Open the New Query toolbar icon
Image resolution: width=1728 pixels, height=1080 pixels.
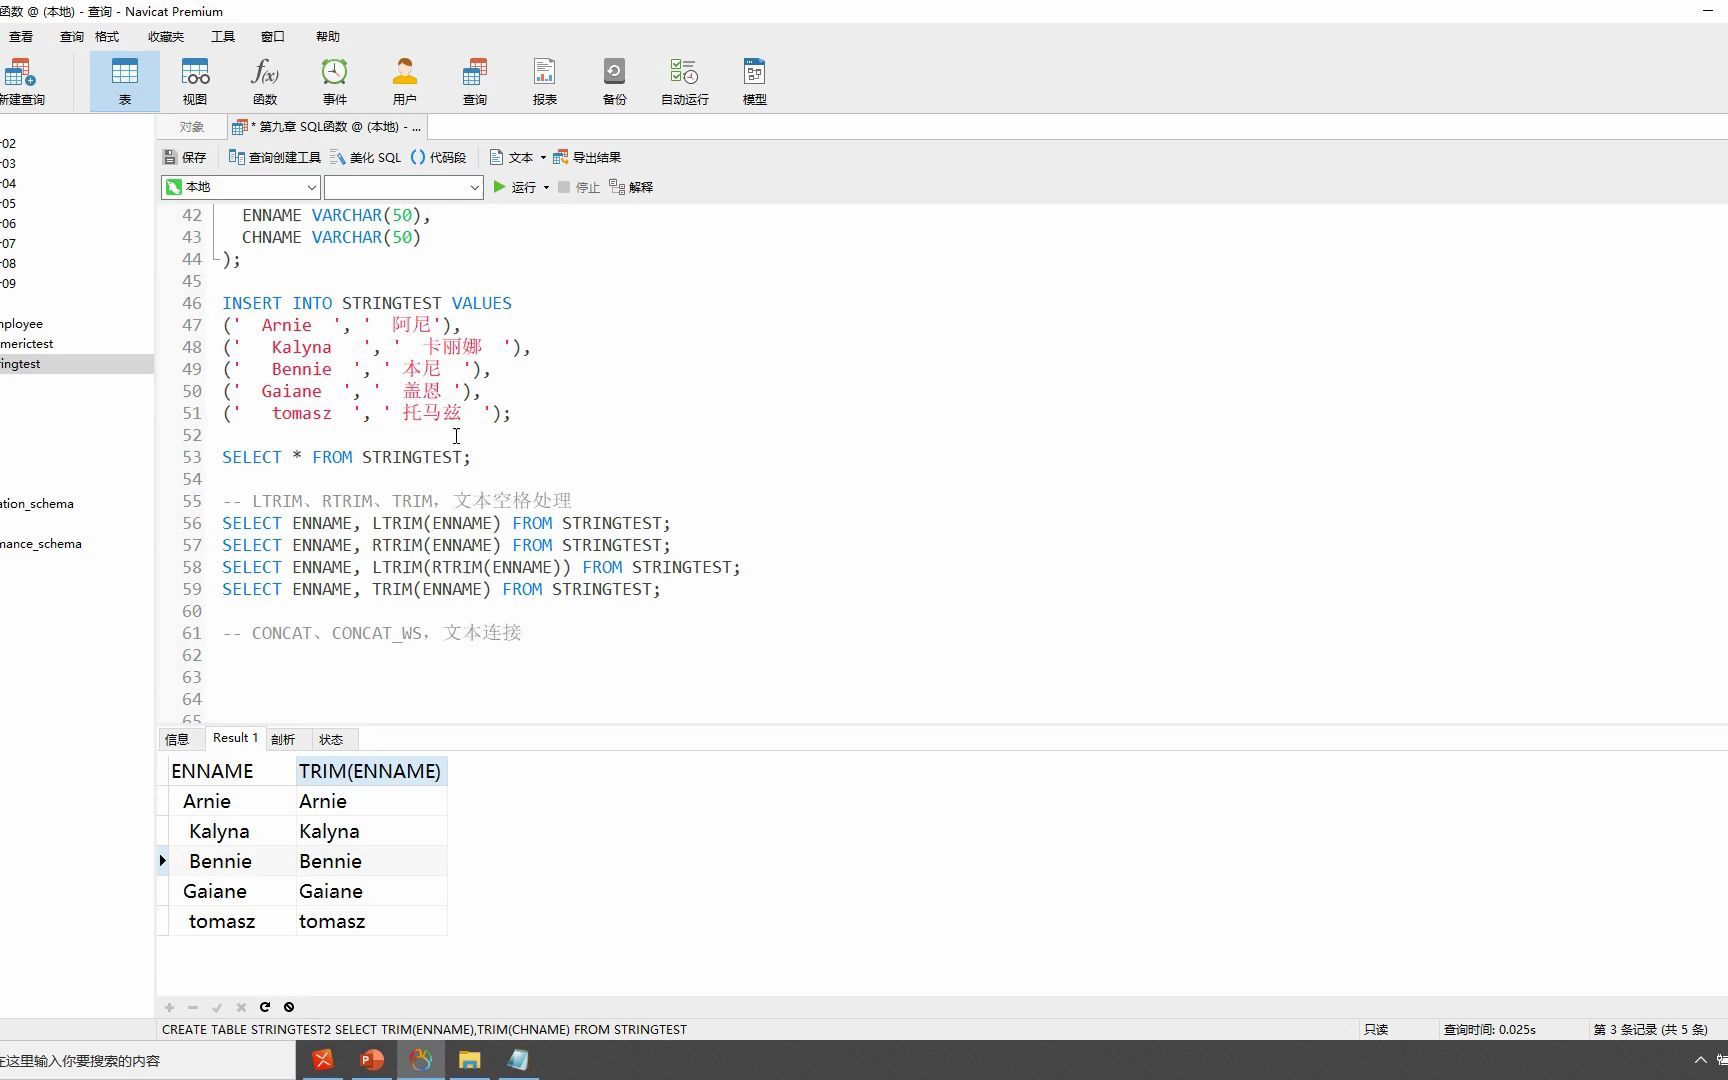click(21, 81)
